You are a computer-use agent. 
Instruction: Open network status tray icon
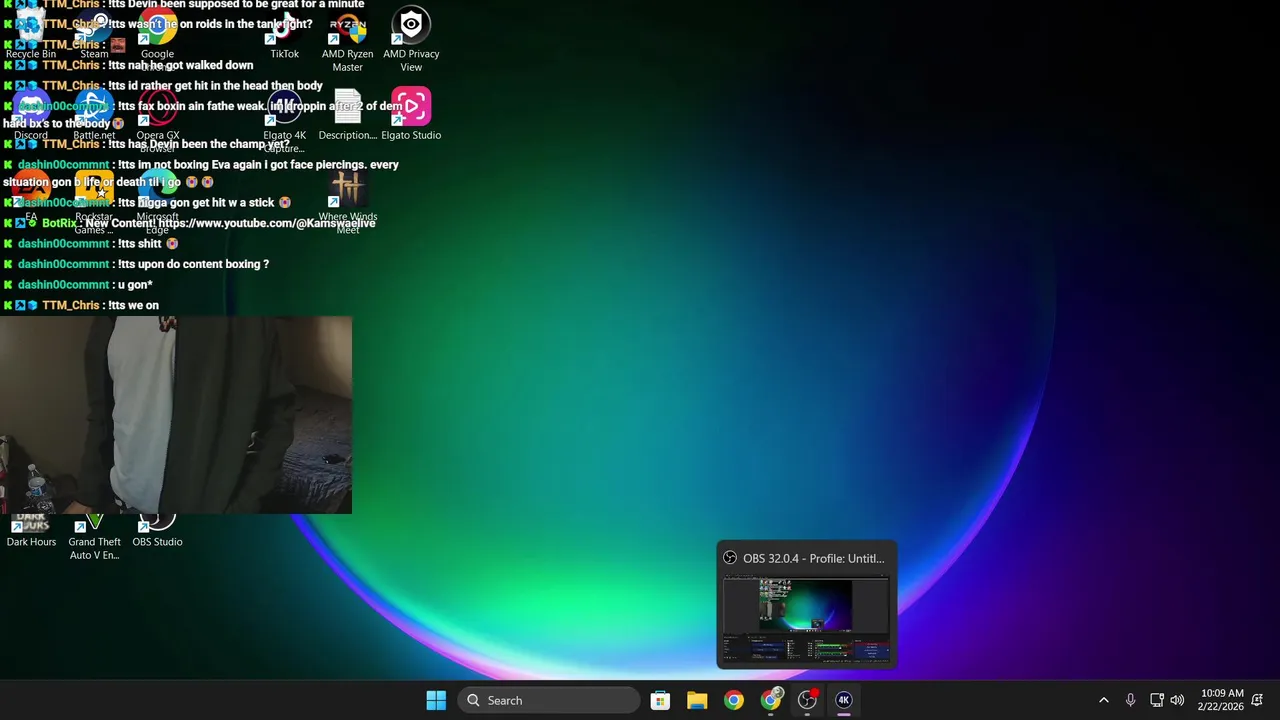pyautogui.click(x=1156, y=700)
